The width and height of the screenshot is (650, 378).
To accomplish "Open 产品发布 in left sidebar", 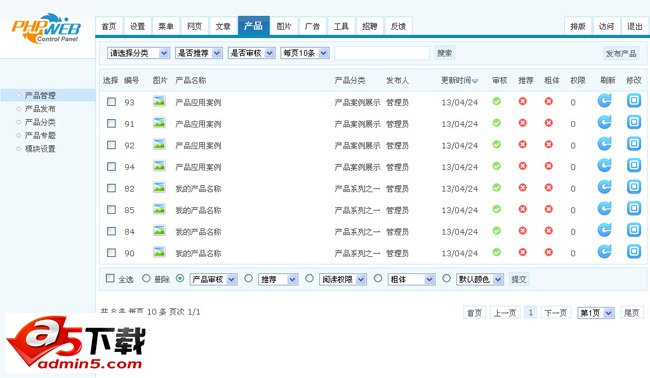I will click(40, 109).
